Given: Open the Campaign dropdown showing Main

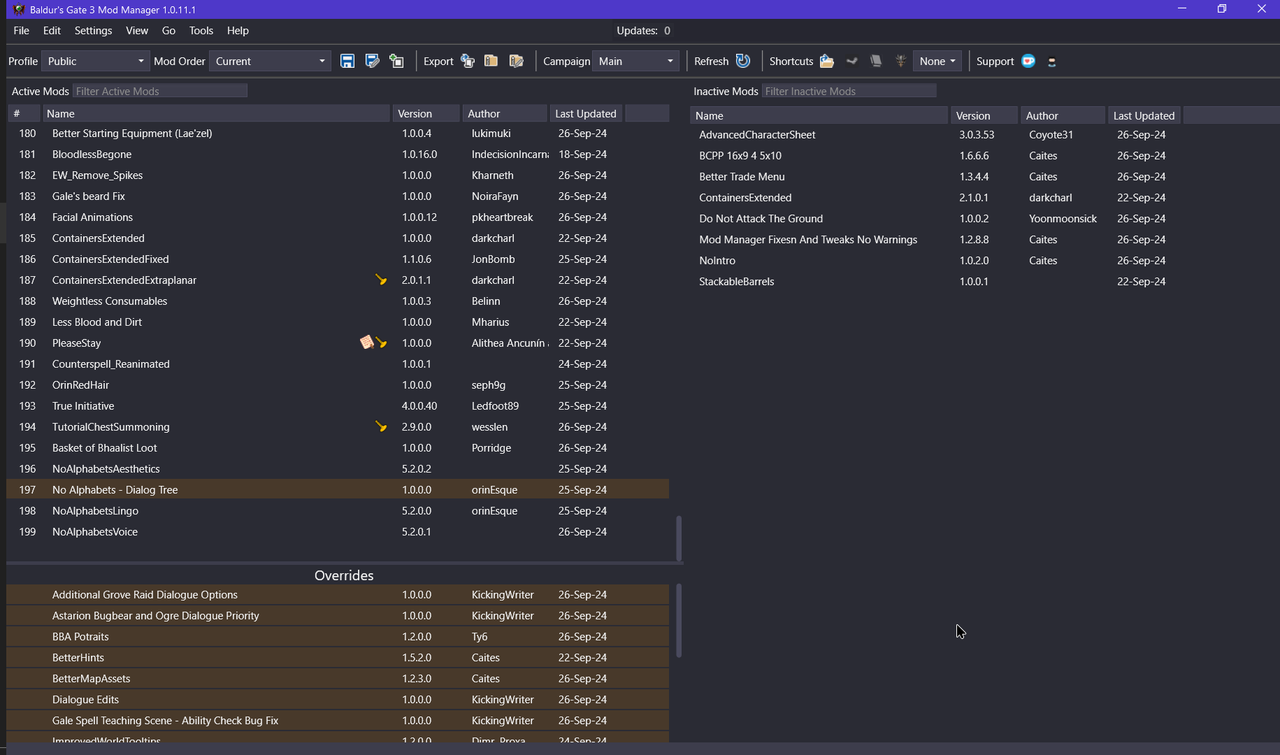Looking at the screenshot, I should [x=636, y=61].
